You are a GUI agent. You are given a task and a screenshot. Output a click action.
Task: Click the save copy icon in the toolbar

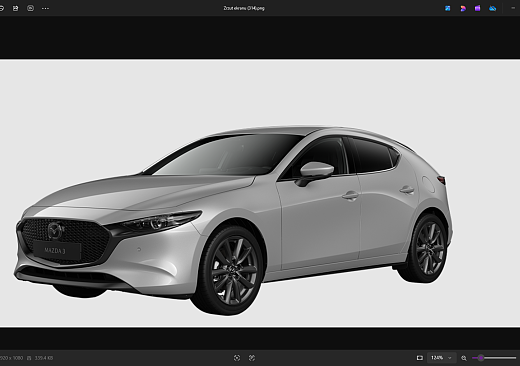(x=15, y=8)
